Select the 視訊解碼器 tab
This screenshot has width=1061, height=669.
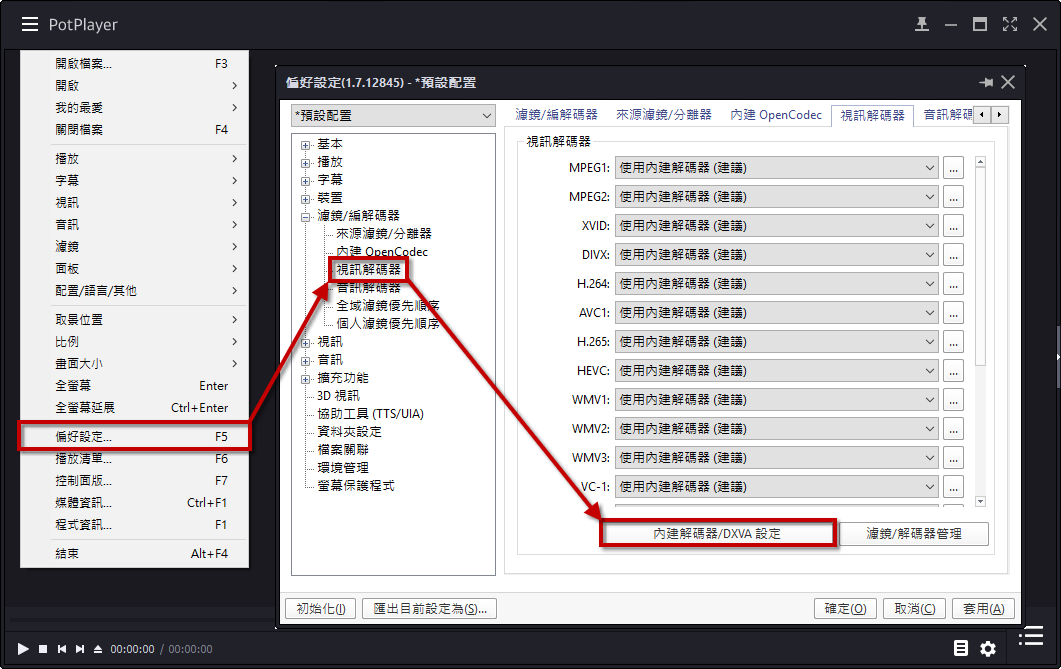[872, 116]
